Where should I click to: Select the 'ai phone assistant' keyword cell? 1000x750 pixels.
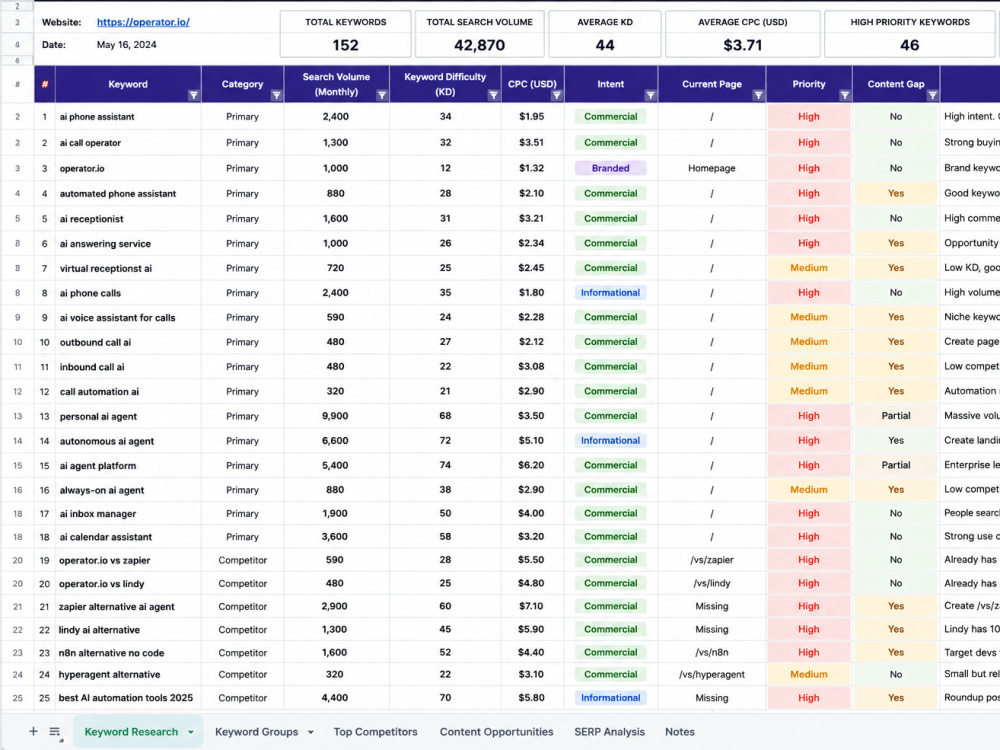tap(128, 117)
